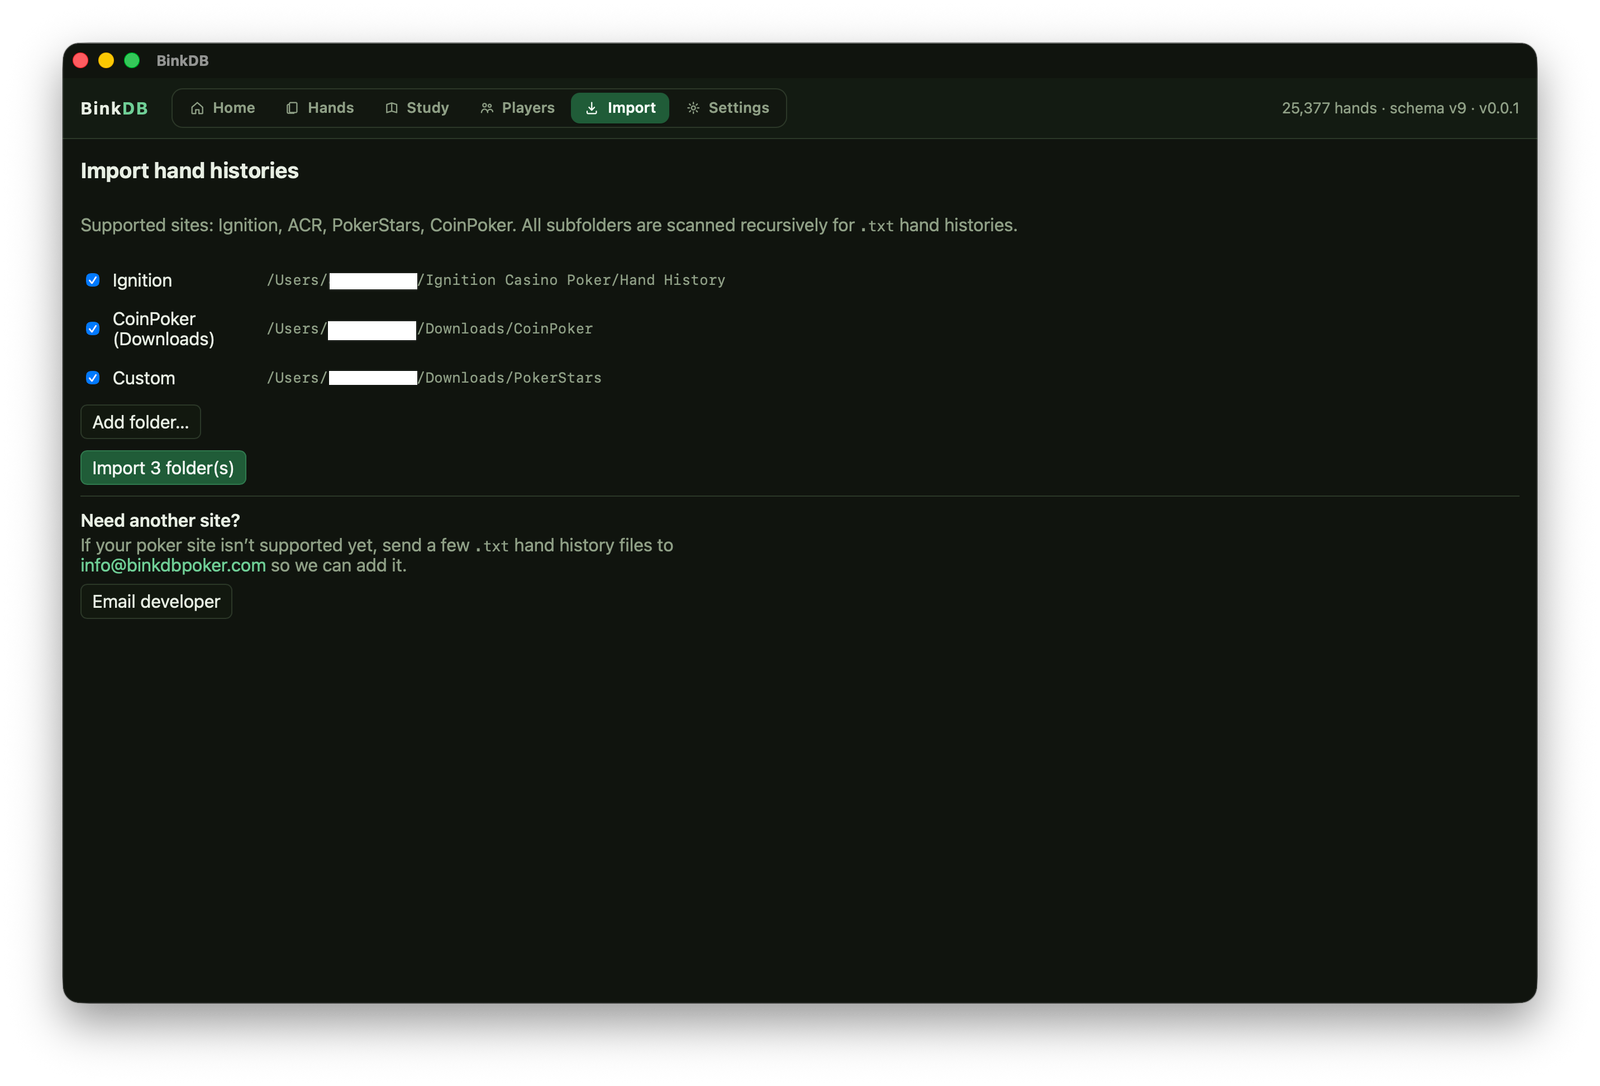Screen dimensions: 1600x1086
Task: Click the Downloads/PokerStars folder path
Action: coord(434,378)
